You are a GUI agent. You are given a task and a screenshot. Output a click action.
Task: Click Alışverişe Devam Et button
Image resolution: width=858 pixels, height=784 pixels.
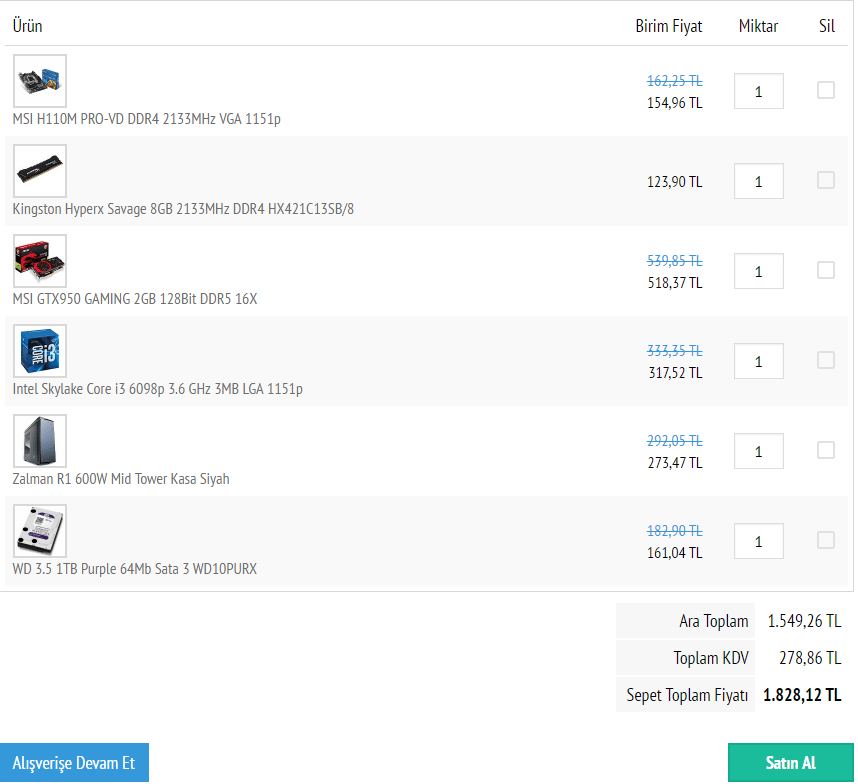tap(74, 762)
